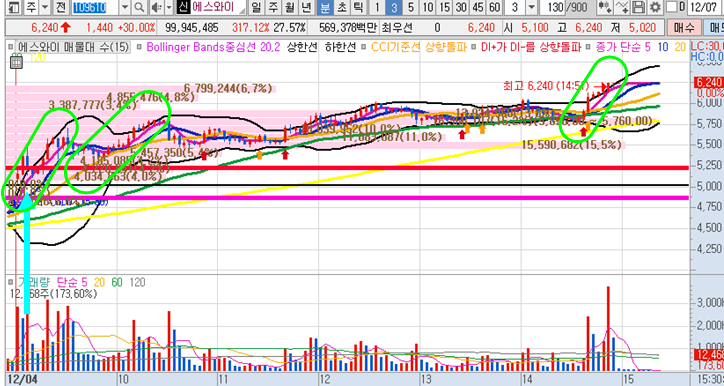Click the speaker sound alert icon
Image resolution: width=724 pixels, height=386 pixels.
tap(157, 7)
